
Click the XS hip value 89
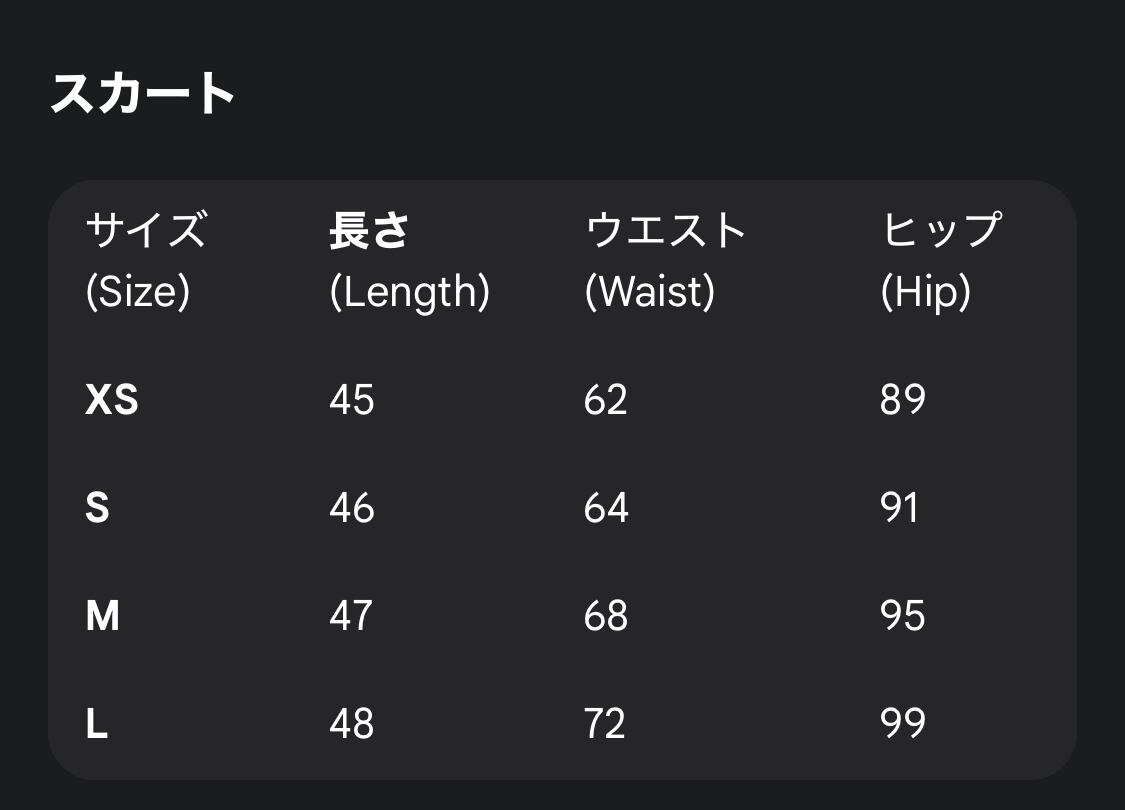click(x=903, y=400)
